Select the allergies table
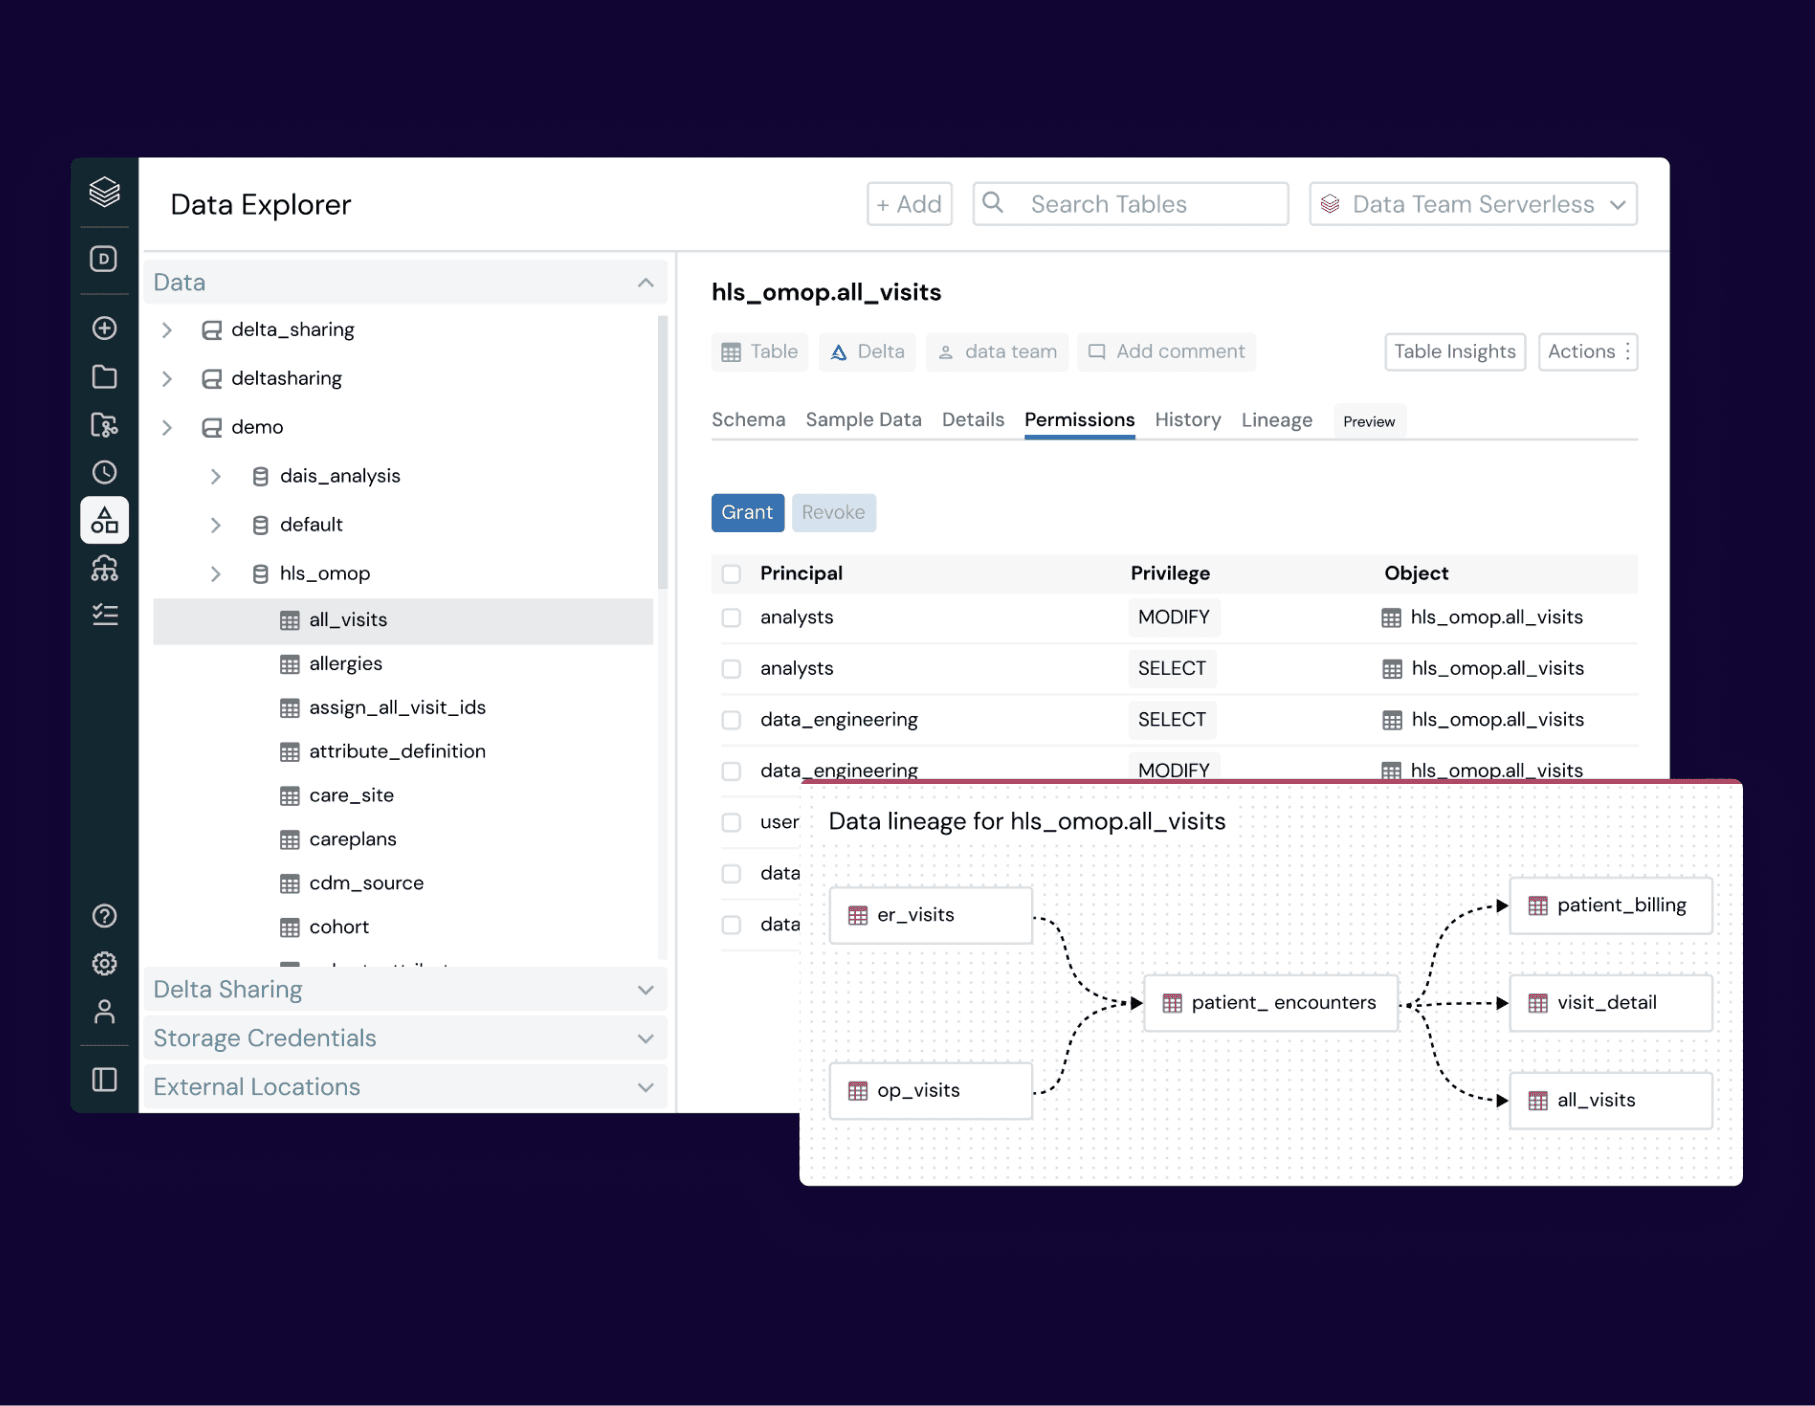1815x1406 pixels. coord(345,664)
